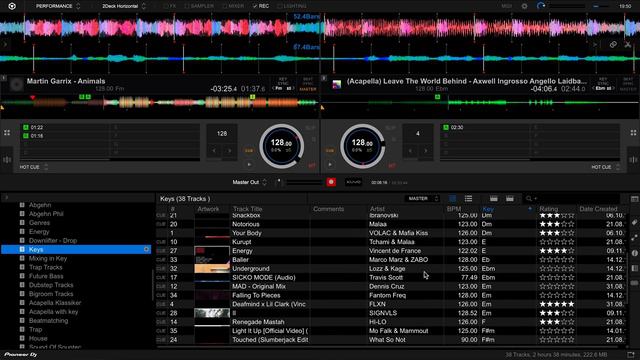The height and width of the screenshot is (360, 640).
Task: Click deck 1 waveform panel icon on left edge
Action: (x=7, y=160)
